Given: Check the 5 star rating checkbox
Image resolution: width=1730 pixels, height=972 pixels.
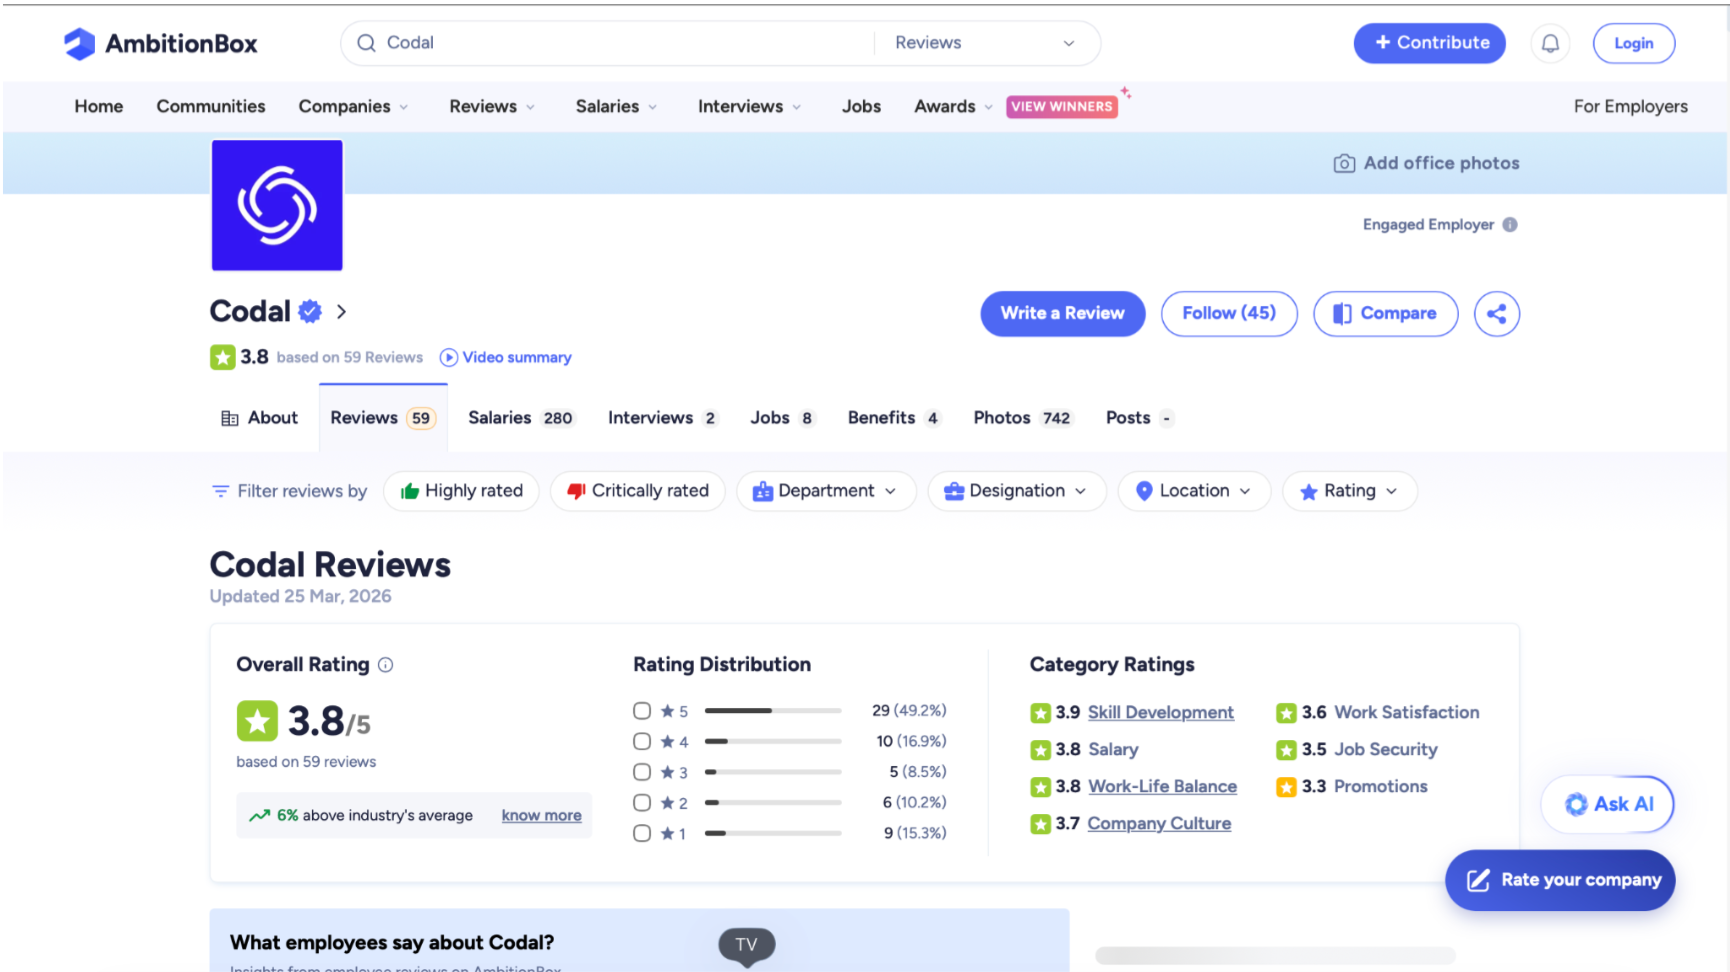Looking at the screenshot, I should (x=642, y=711).
